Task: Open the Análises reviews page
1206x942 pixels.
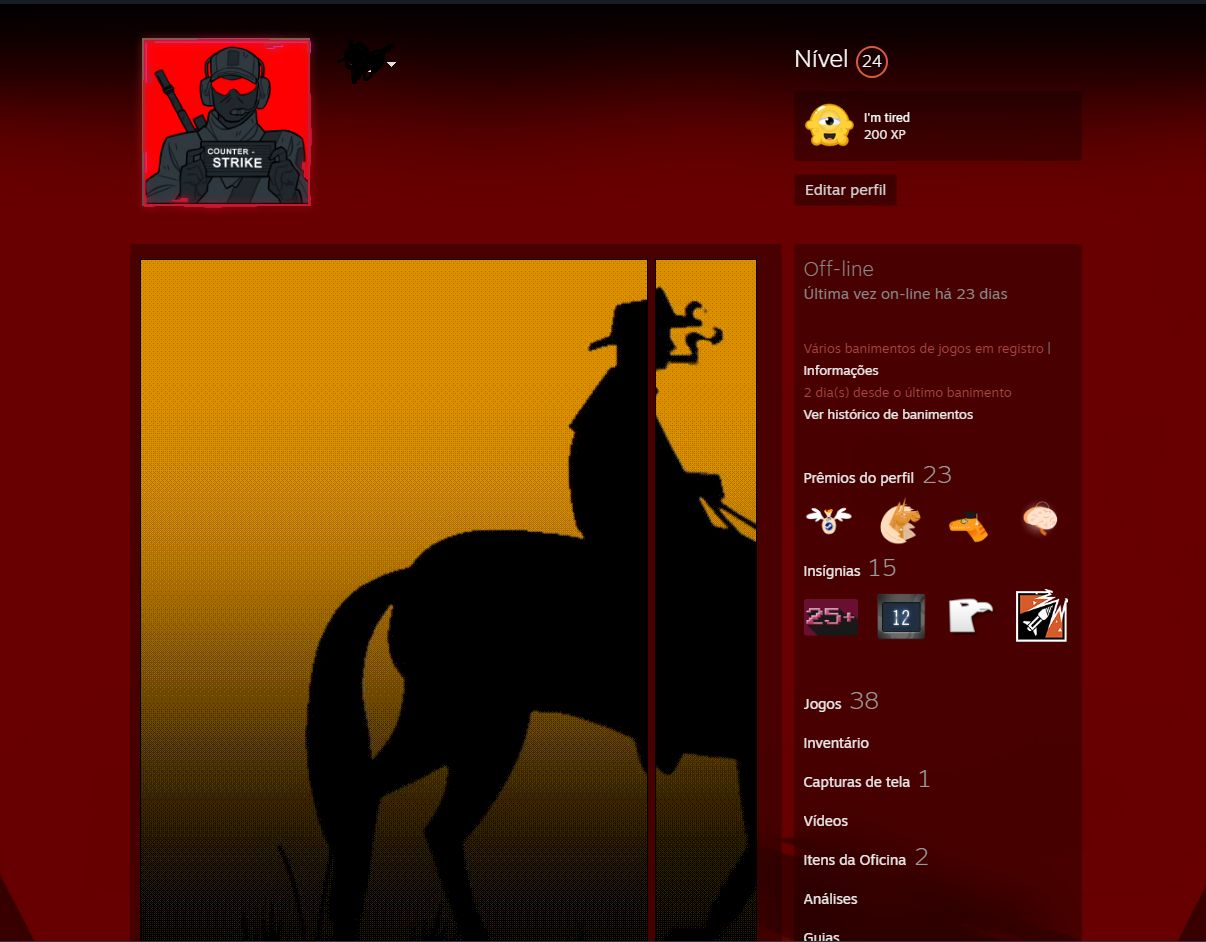Action: coord(830,899)
